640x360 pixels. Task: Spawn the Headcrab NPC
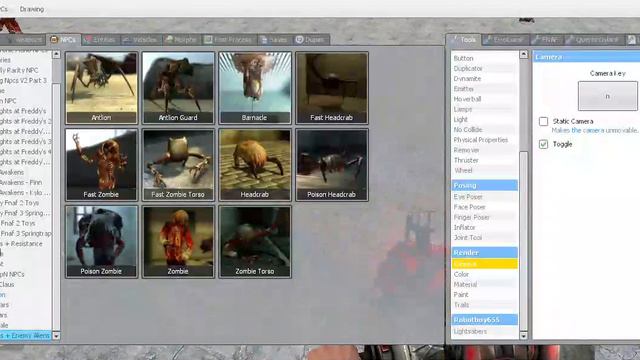coord(255,165)
